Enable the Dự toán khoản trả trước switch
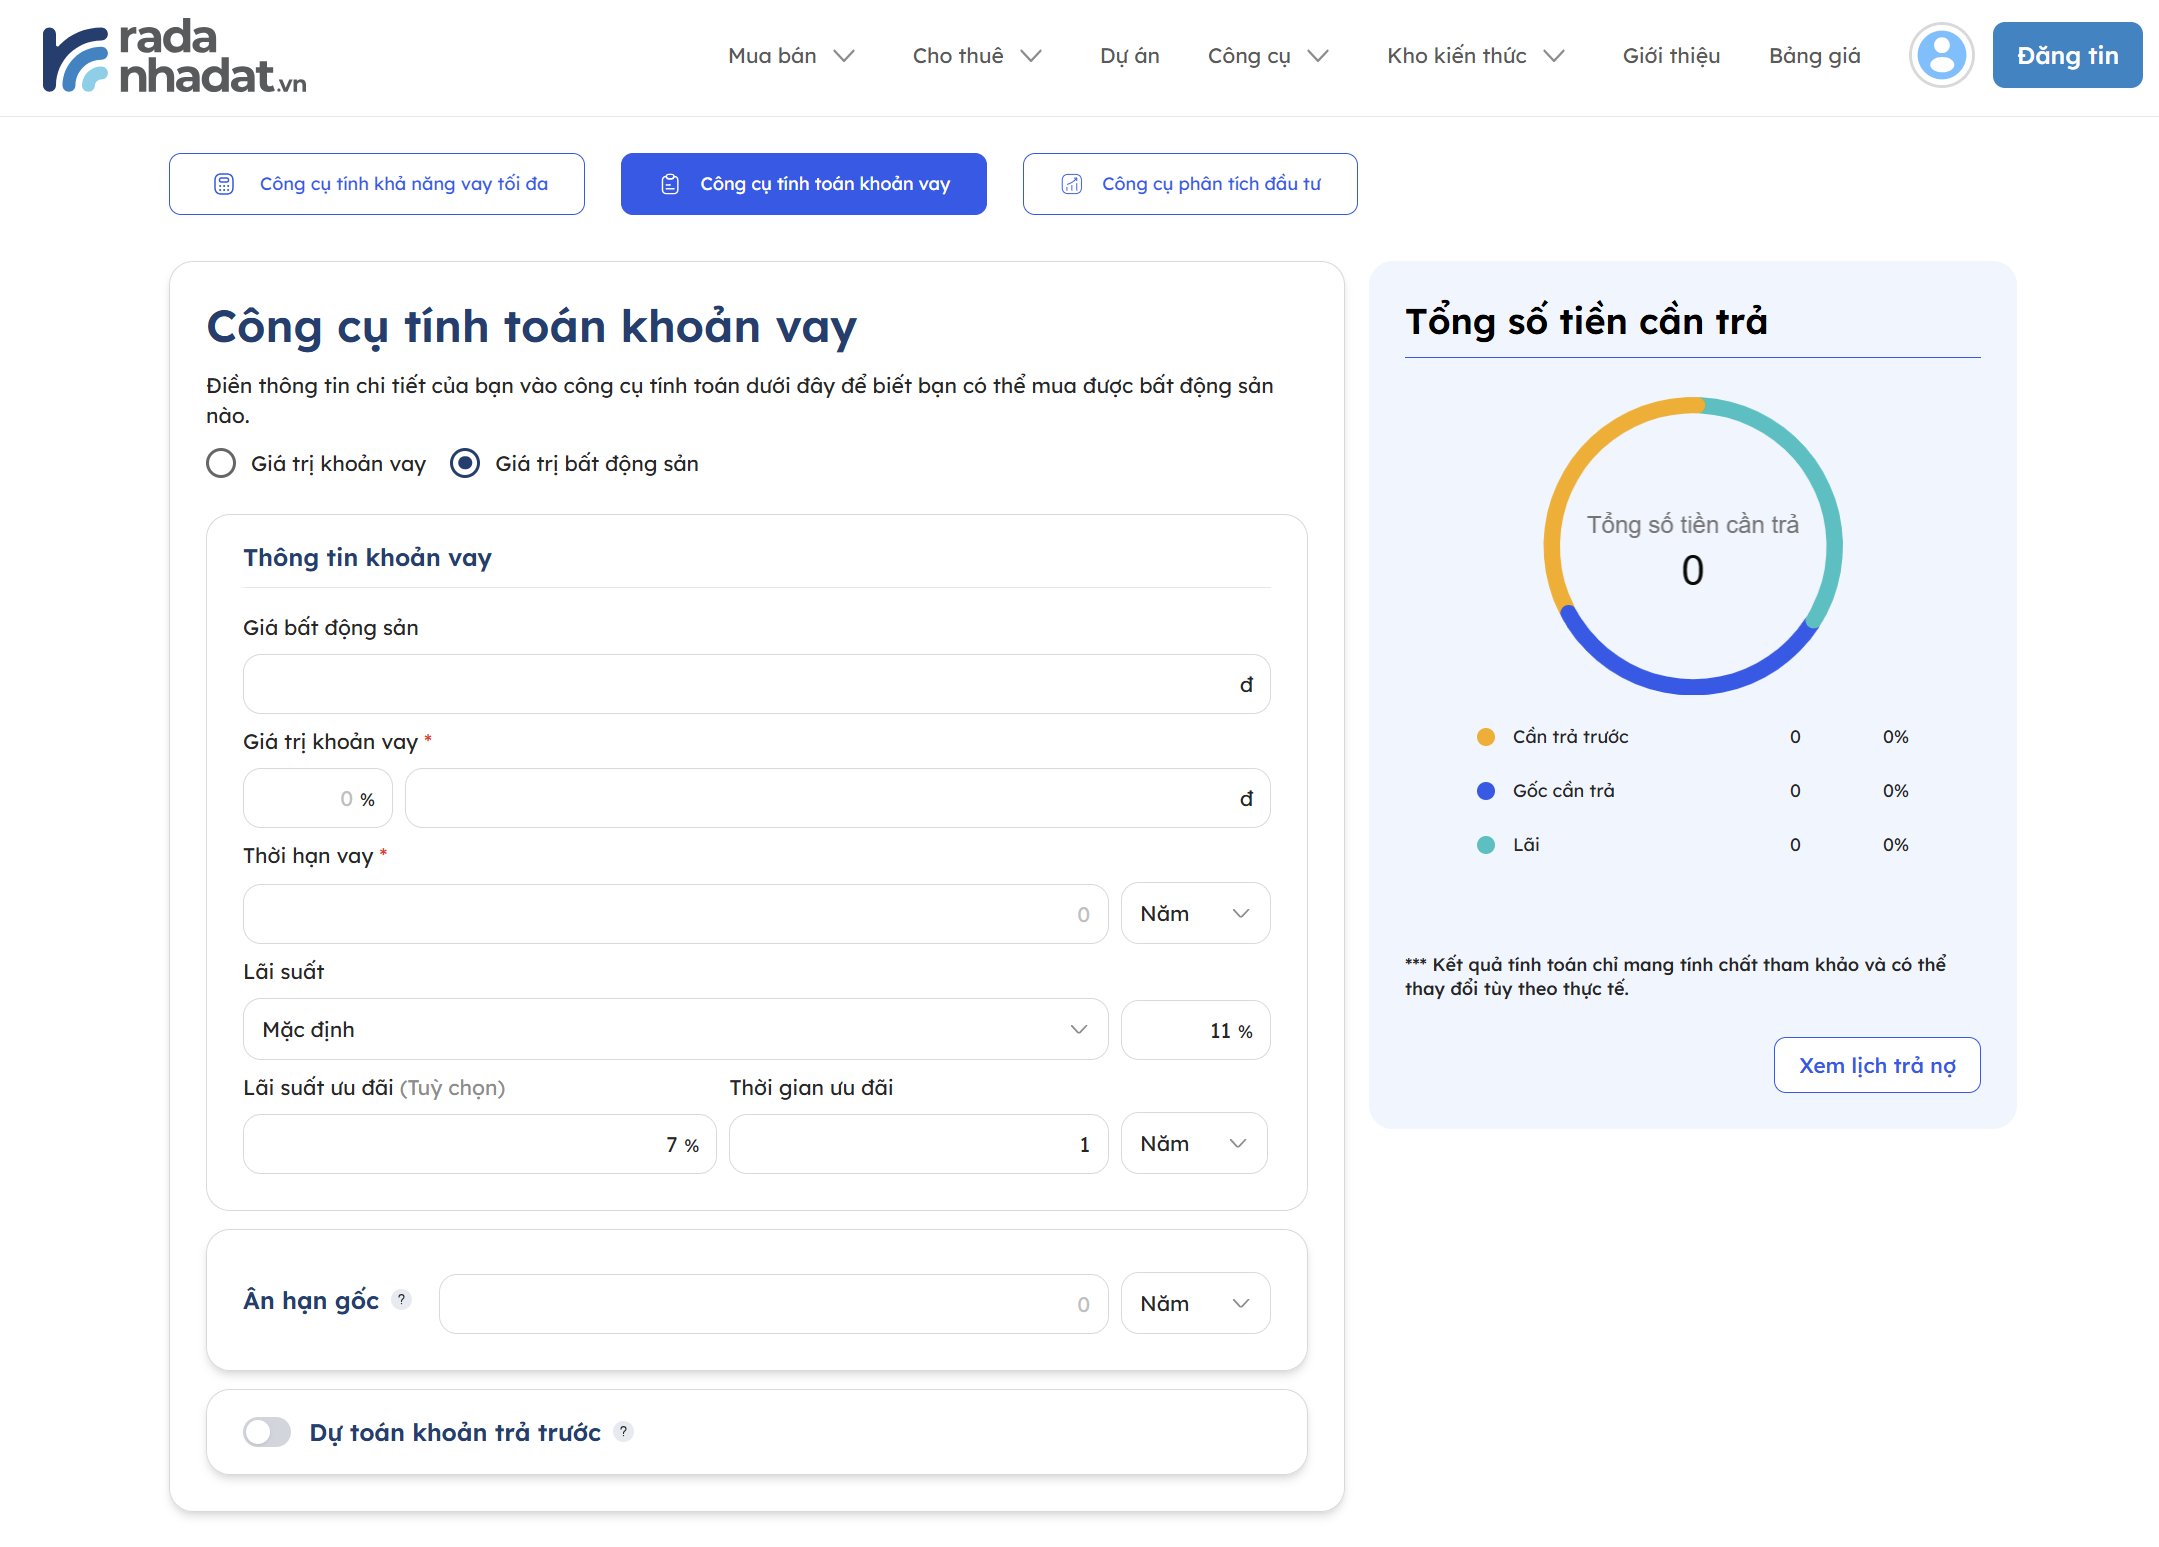Screen dimensions: 2159x1547 pos(267,1432)
